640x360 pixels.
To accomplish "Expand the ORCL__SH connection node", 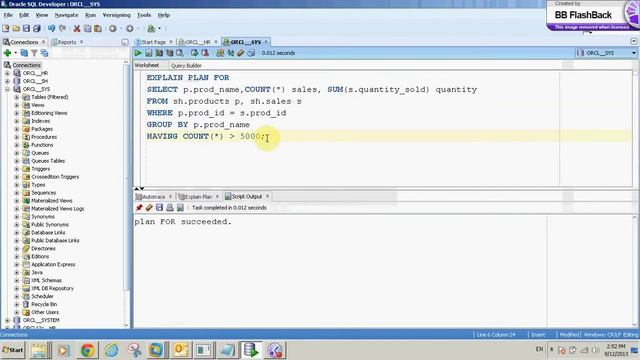I will coord(7,81).
